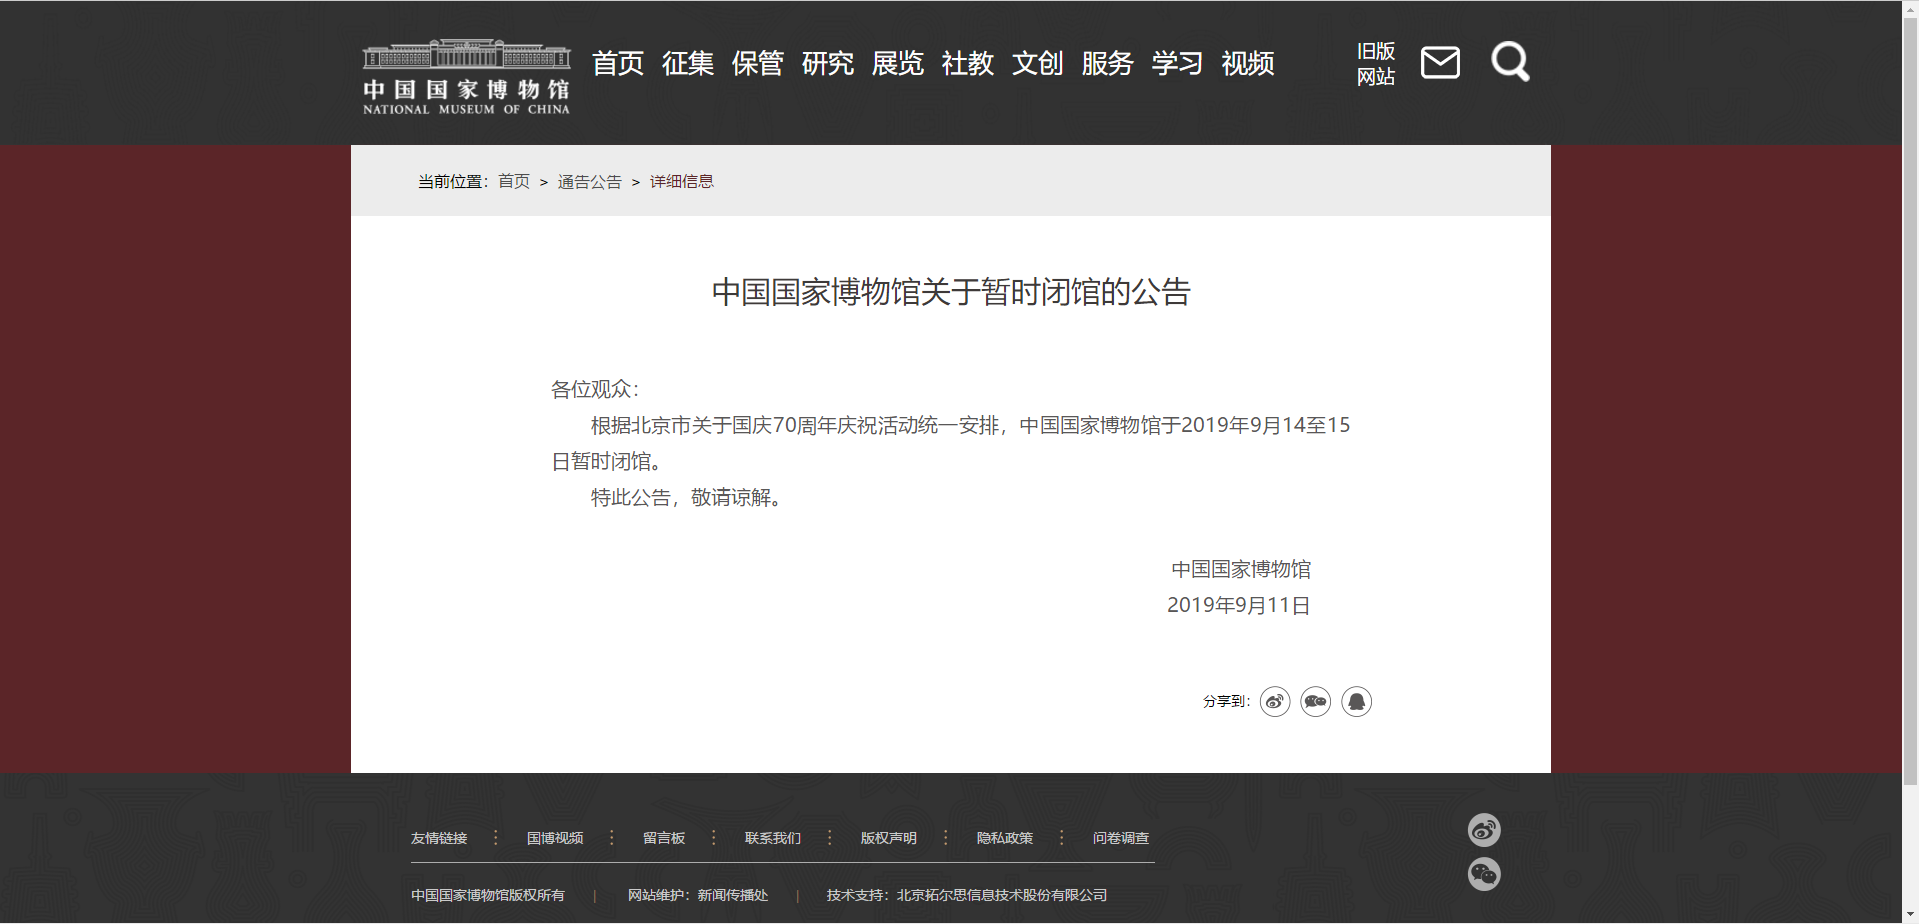Switch to 旧版网站 old site link
Screen dimensions: 1919x924
click(x=1376, y=64)
